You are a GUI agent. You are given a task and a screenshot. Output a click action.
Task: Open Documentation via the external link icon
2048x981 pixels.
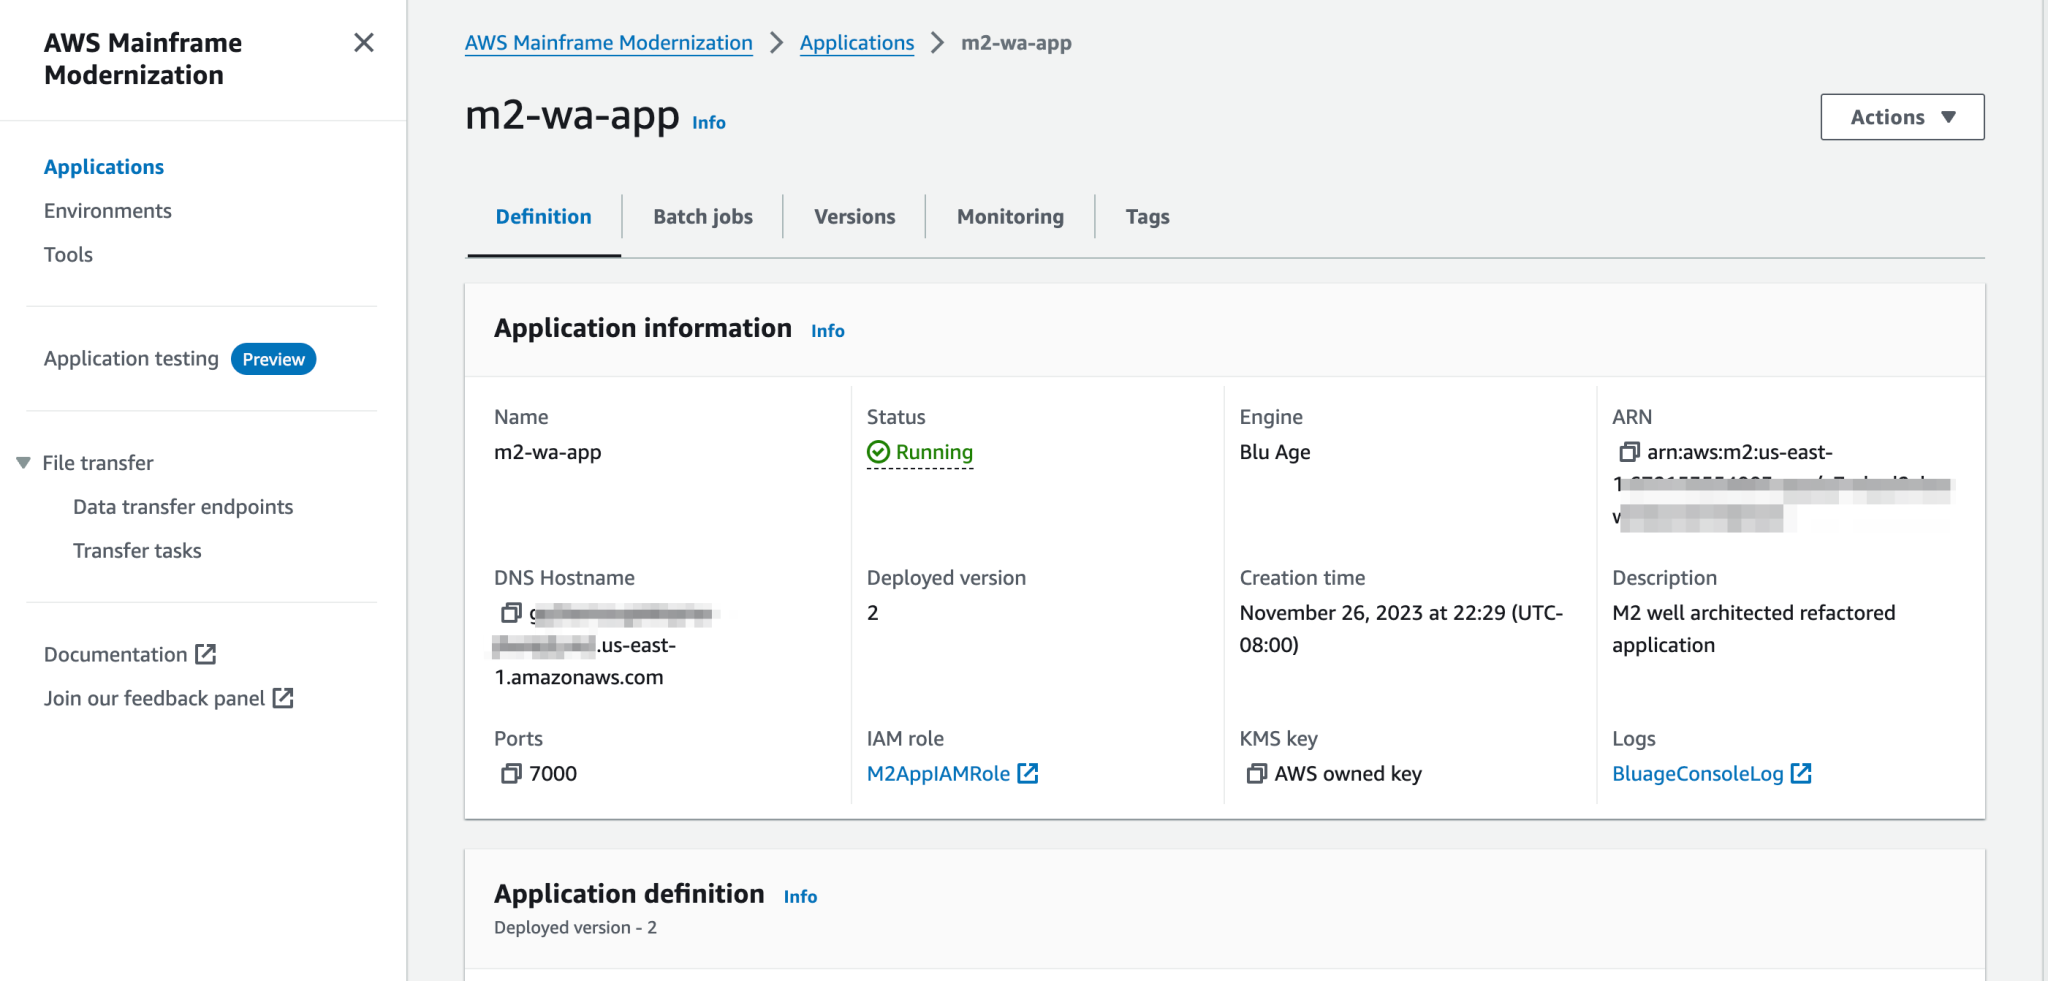[206, 654]
